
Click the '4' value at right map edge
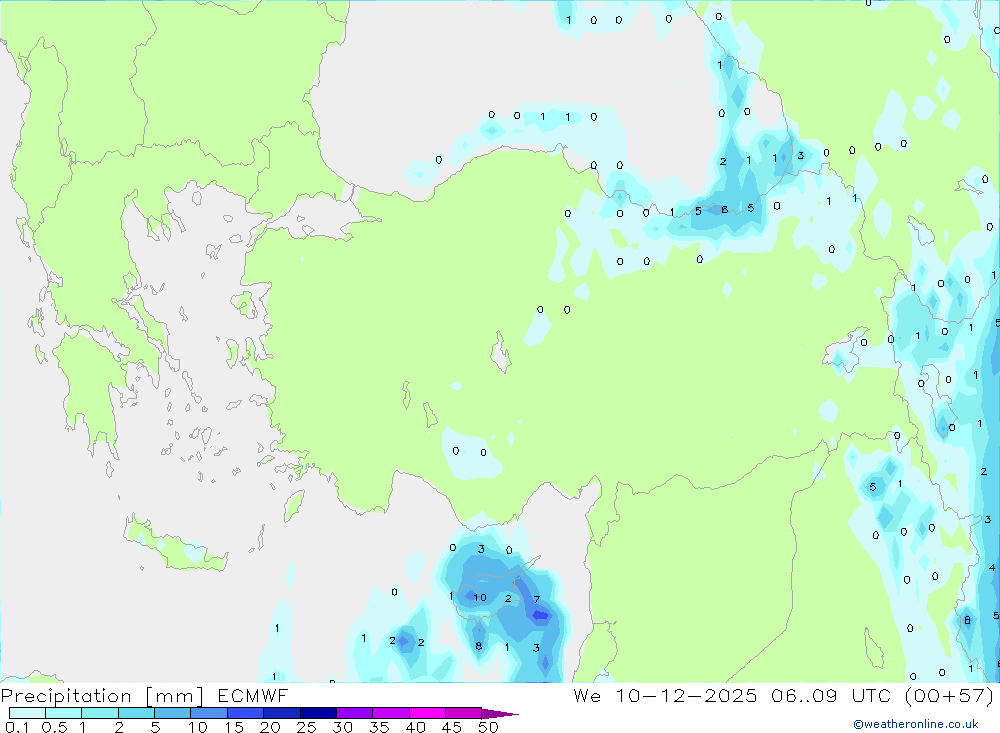(x=992, y=567)
